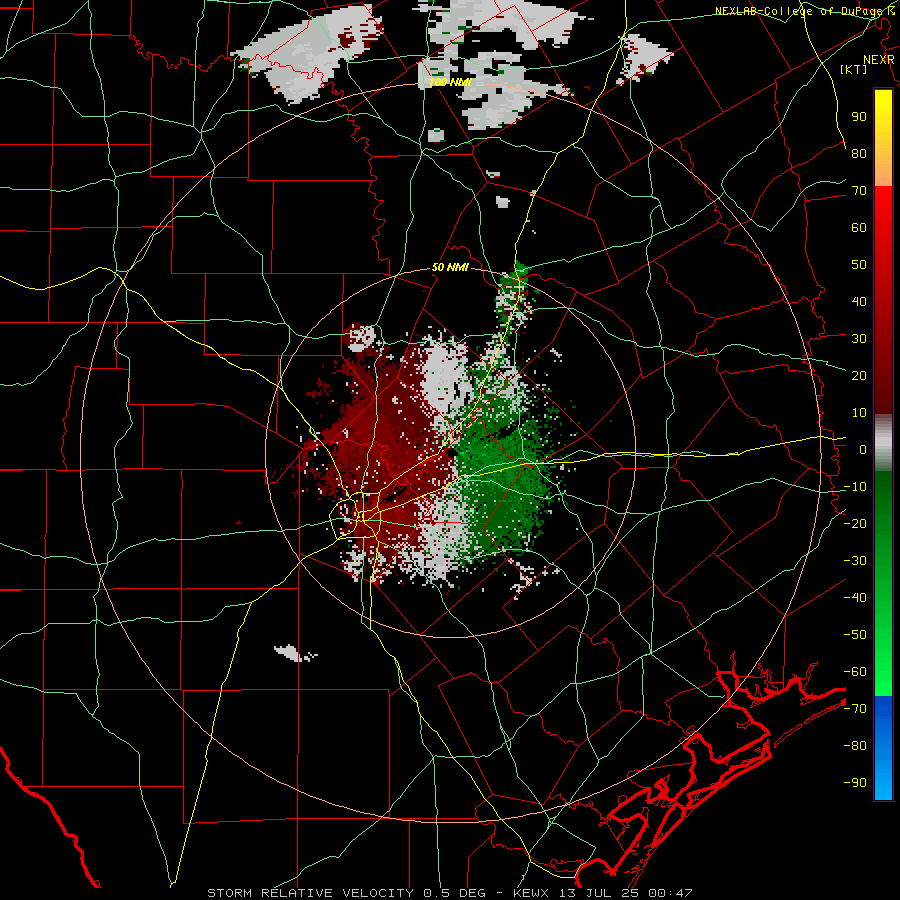The image size is (900, 900).
Task: Click the -10 value on velocity scale
Action: click(x=855, y=487)
